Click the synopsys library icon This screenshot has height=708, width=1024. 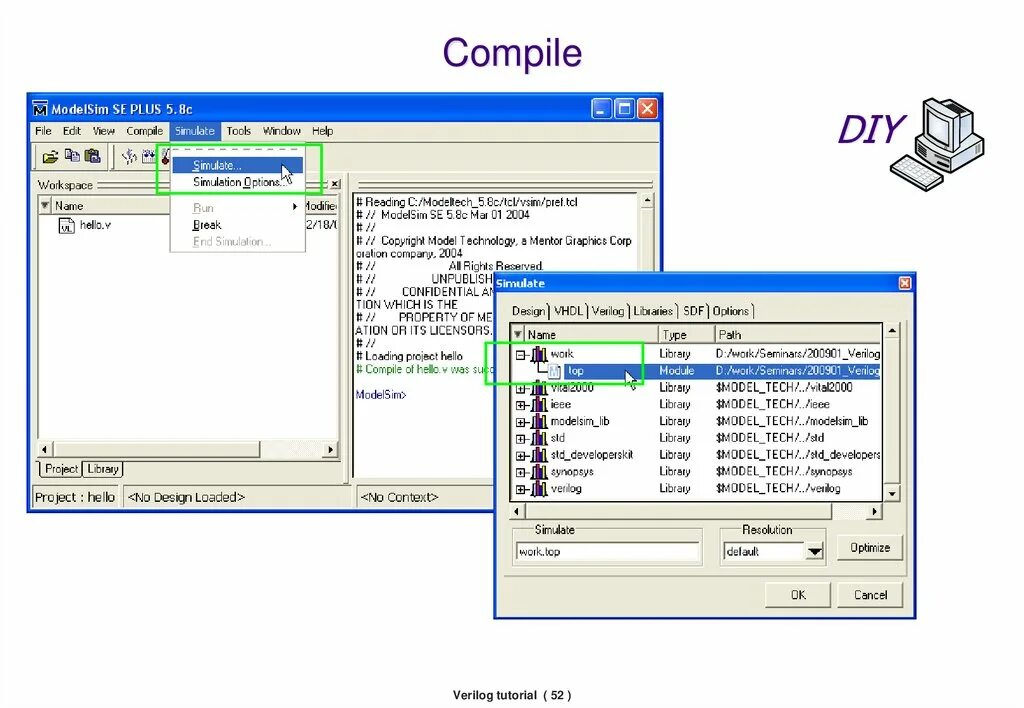pos(539,472)
